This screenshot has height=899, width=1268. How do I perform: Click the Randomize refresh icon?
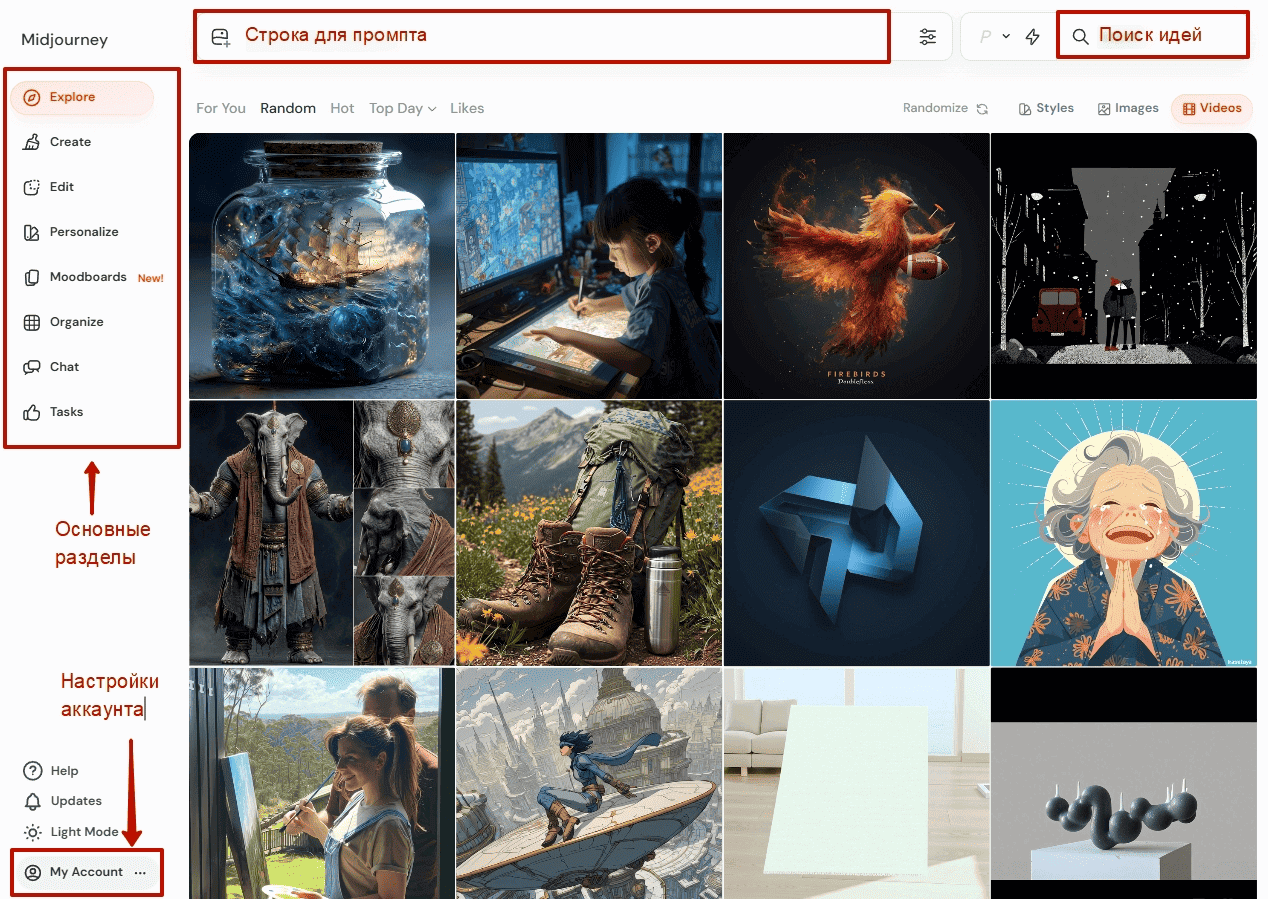pos(982,109)
